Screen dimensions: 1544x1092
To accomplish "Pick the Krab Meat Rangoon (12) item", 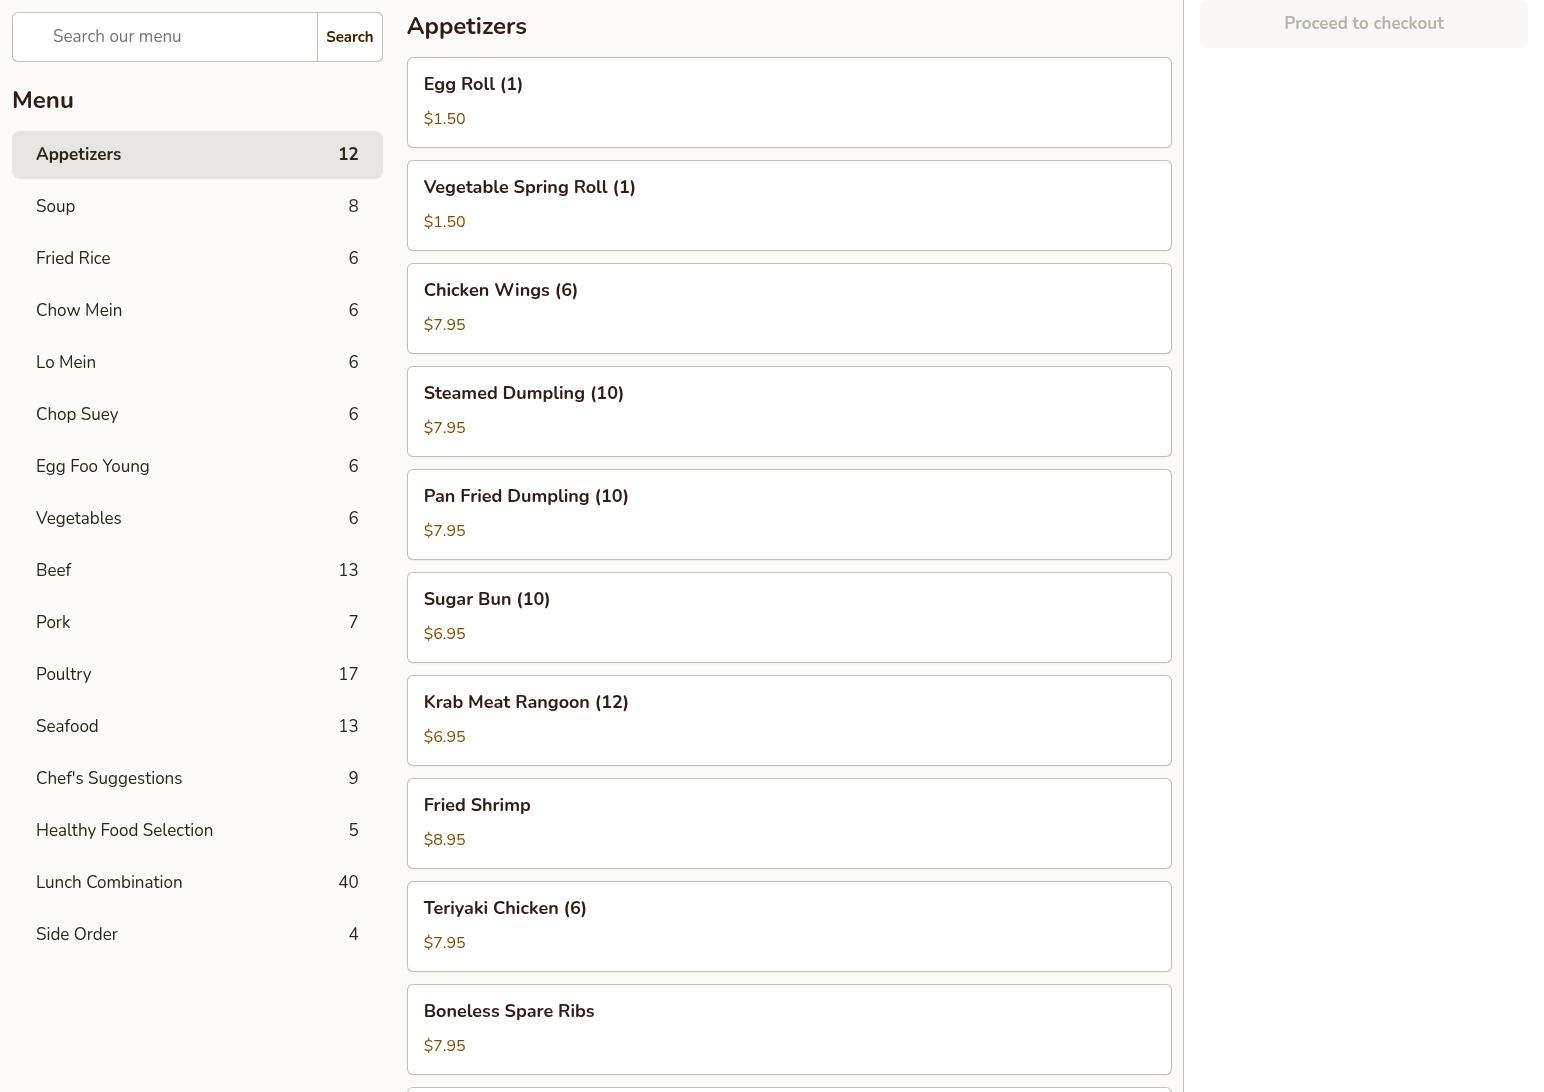I will tap(788, 720).
